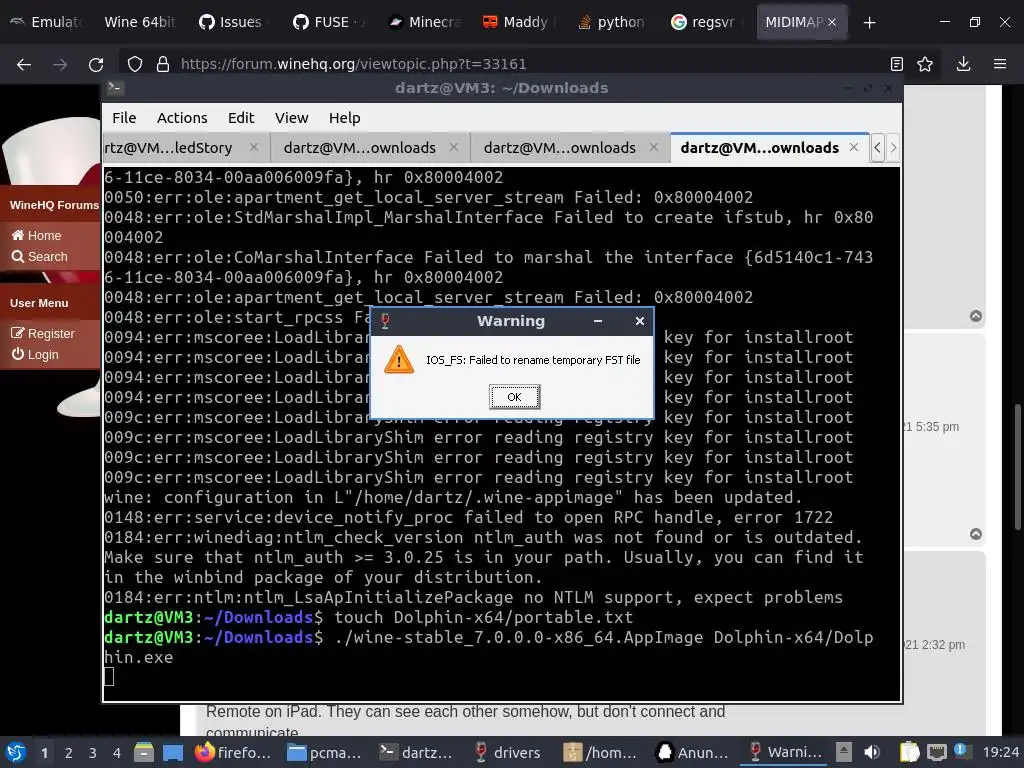
Task: Switch to the regsvr Google tab
Action: [x=705, y=22]
